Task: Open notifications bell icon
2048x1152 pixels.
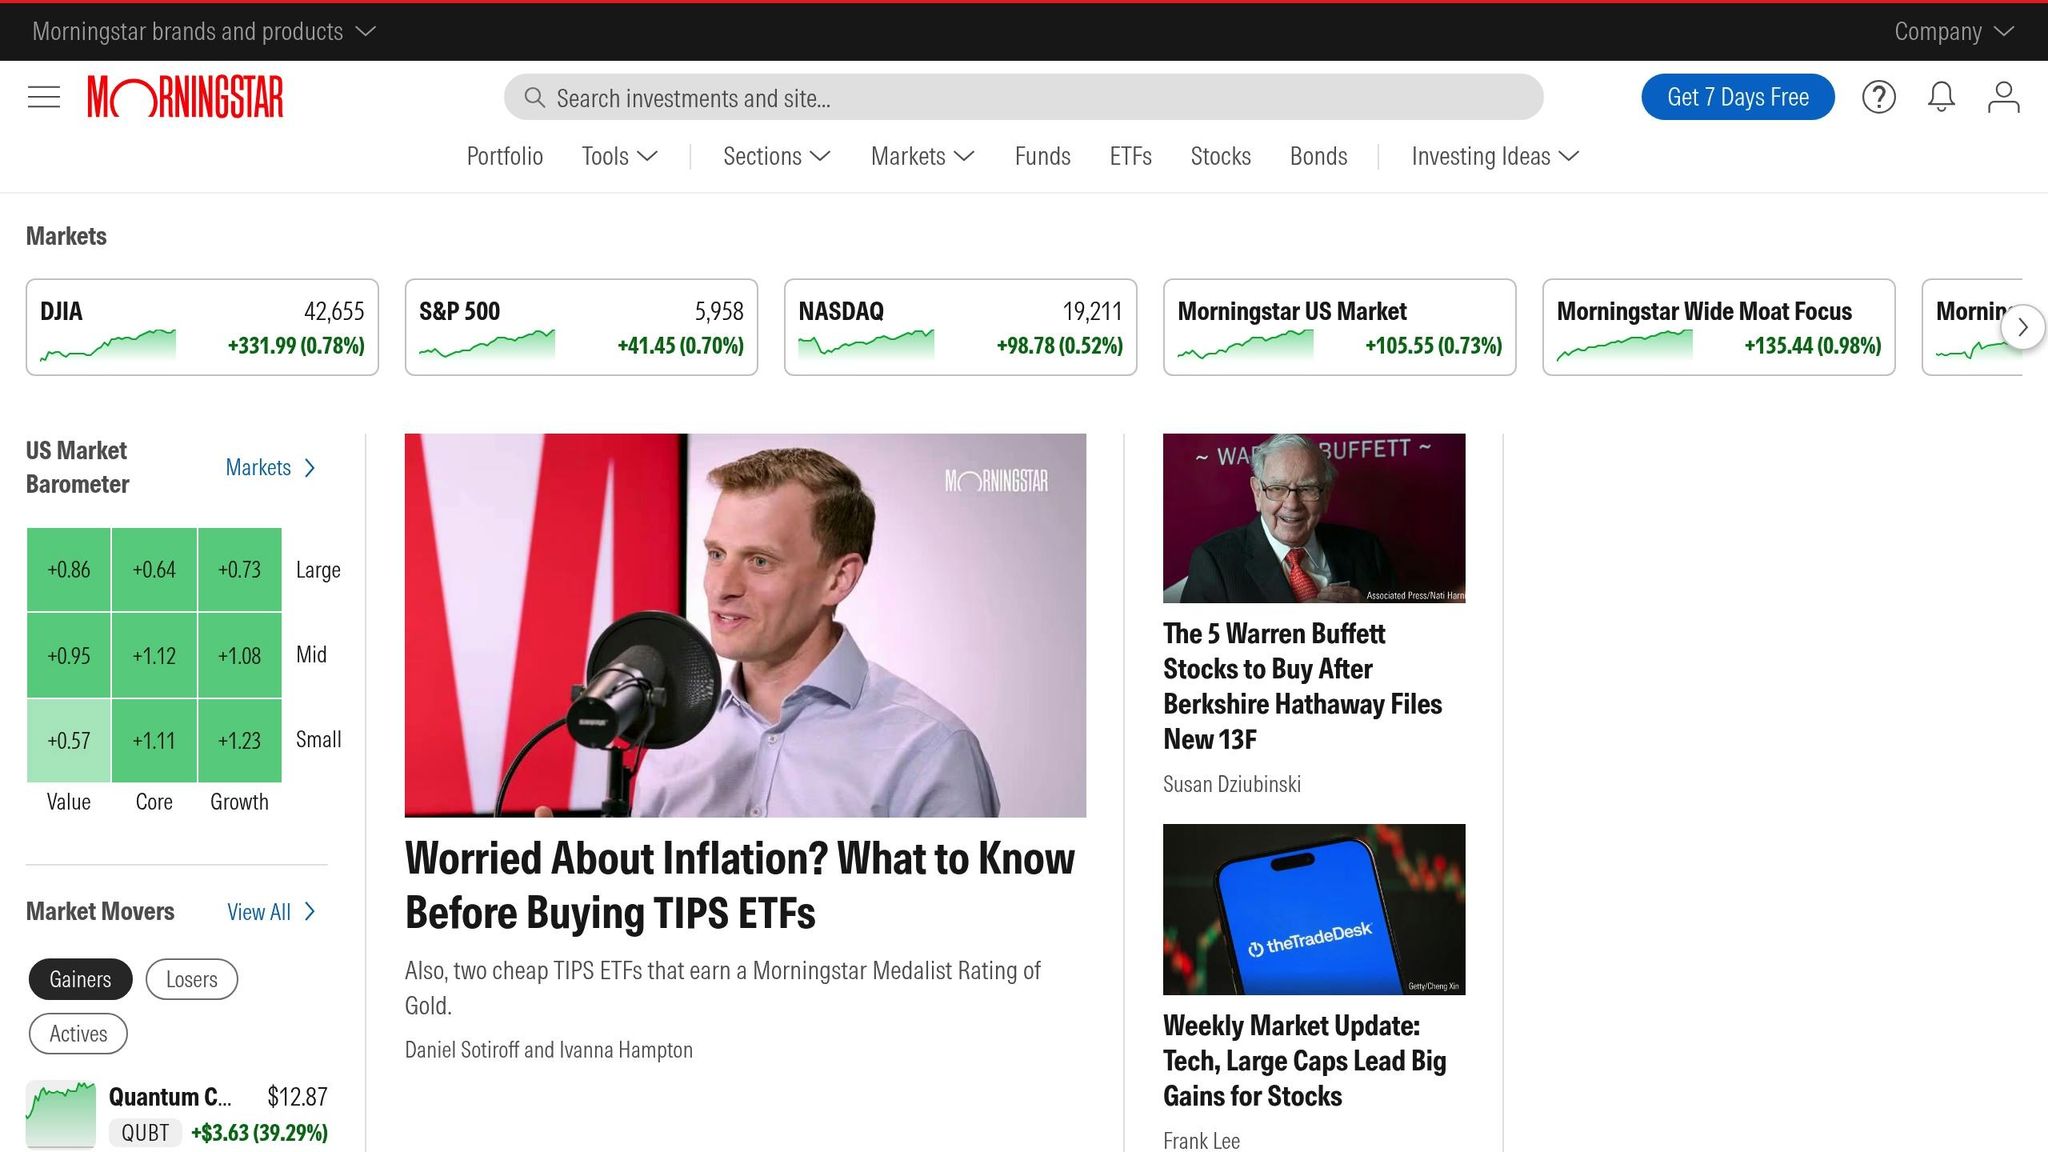Action: click(1941, 97)
